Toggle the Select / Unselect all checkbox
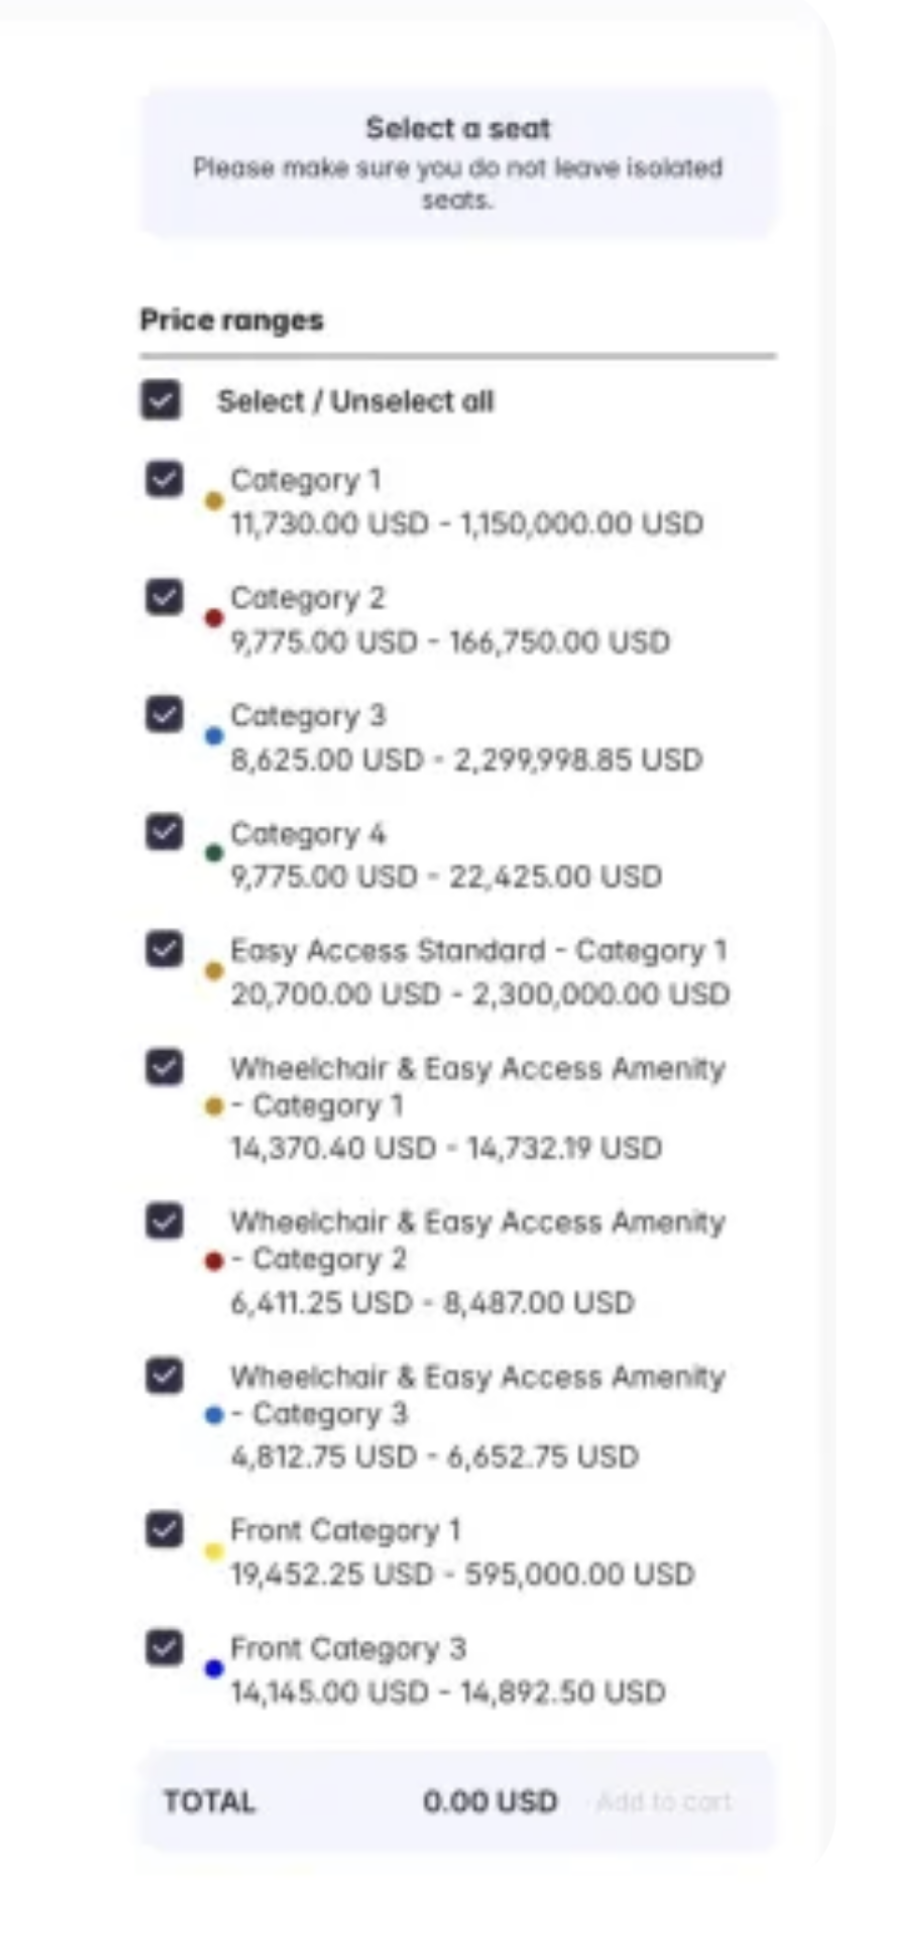 [160, 400]
